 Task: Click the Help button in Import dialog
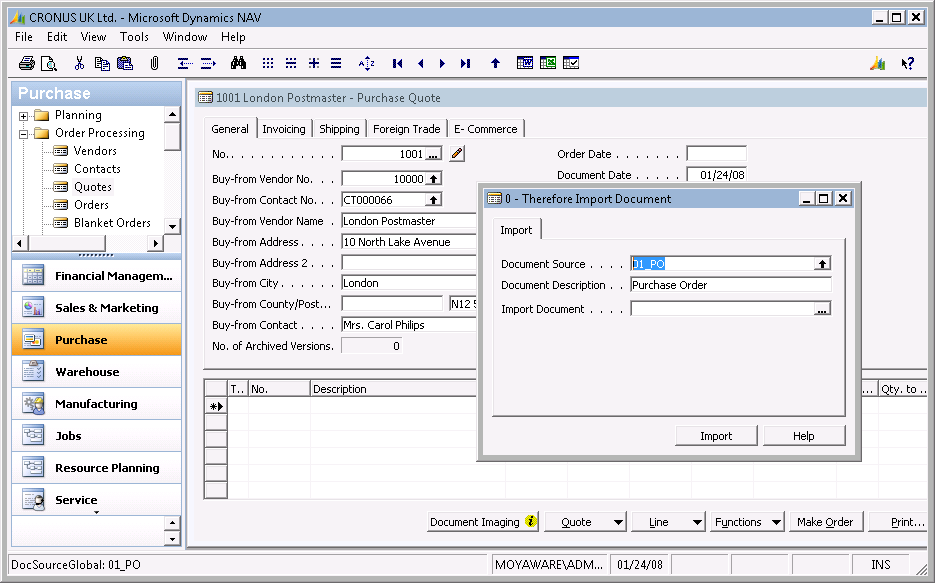point(804,436)
